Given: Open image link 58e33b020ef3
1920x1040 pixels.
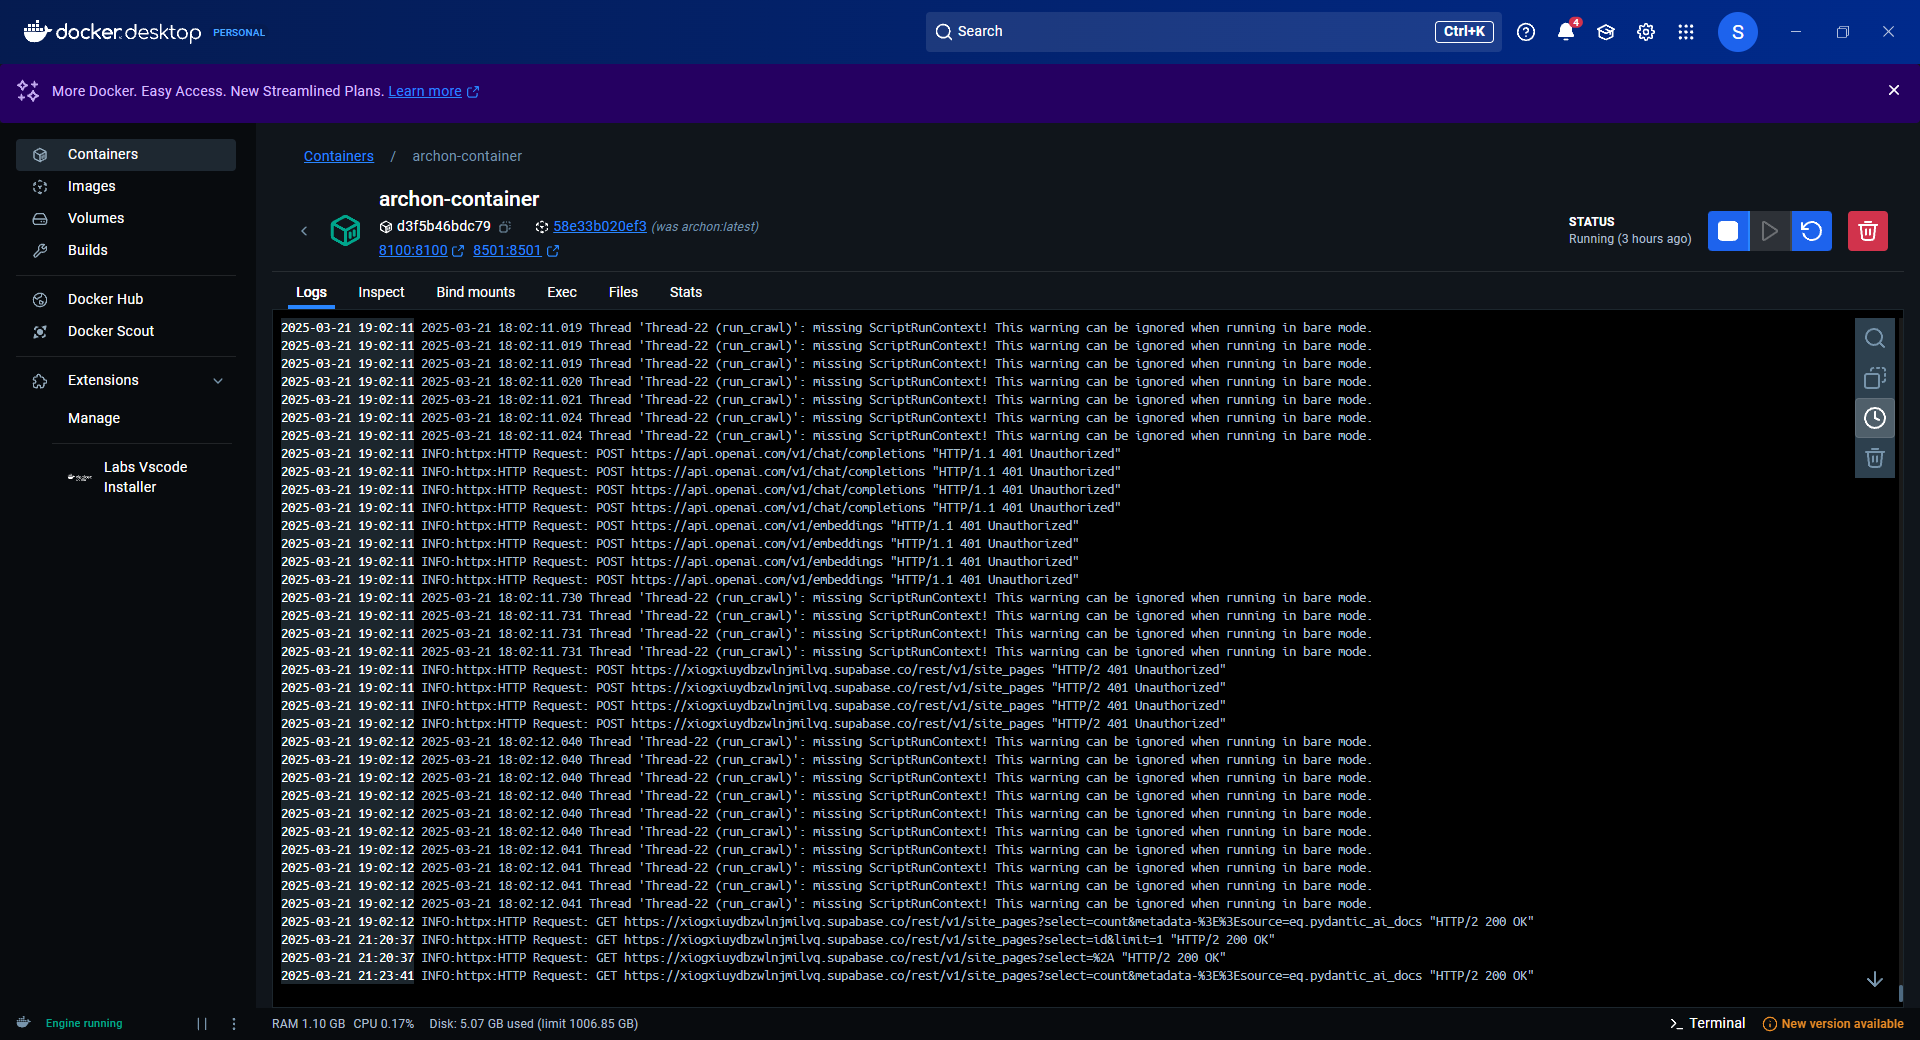Looking at the screenshot, I should [600, 226].
